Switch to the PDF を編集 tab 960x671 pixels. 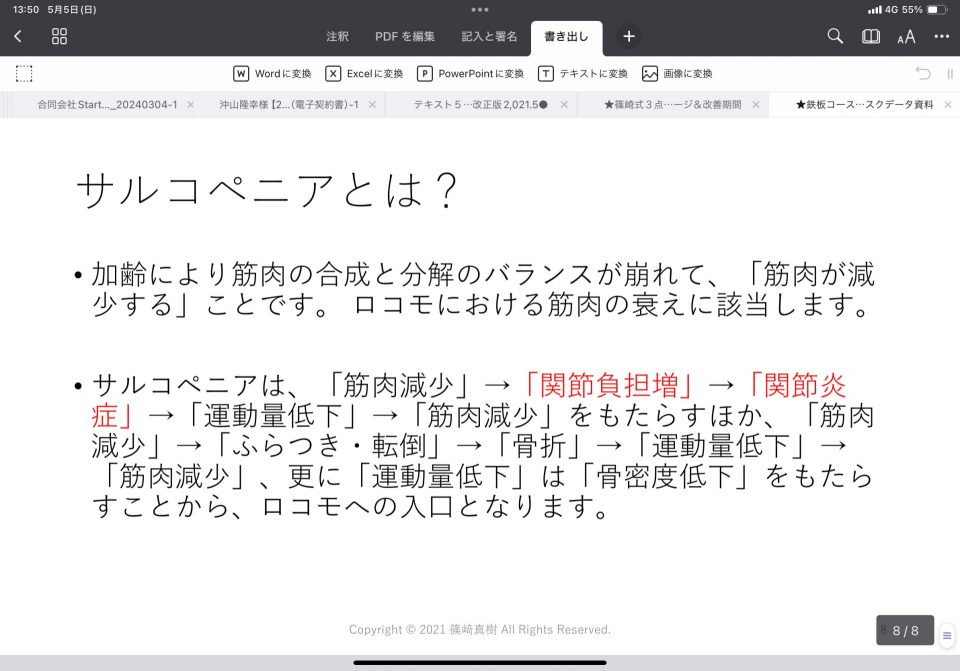[x=405, y=37]
